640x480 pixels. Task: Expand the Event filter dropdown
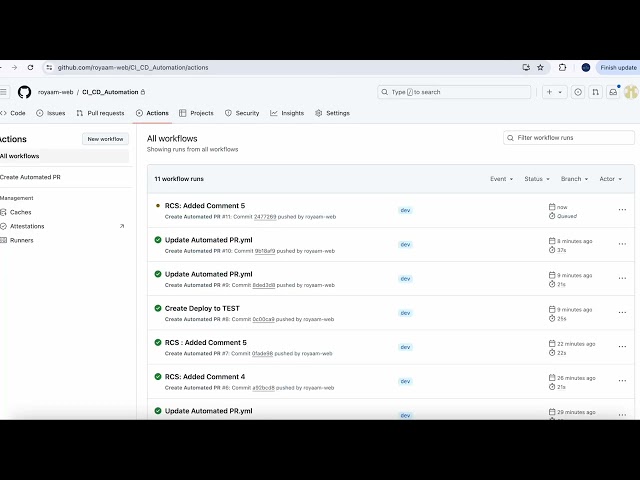(x=502, y=179)
